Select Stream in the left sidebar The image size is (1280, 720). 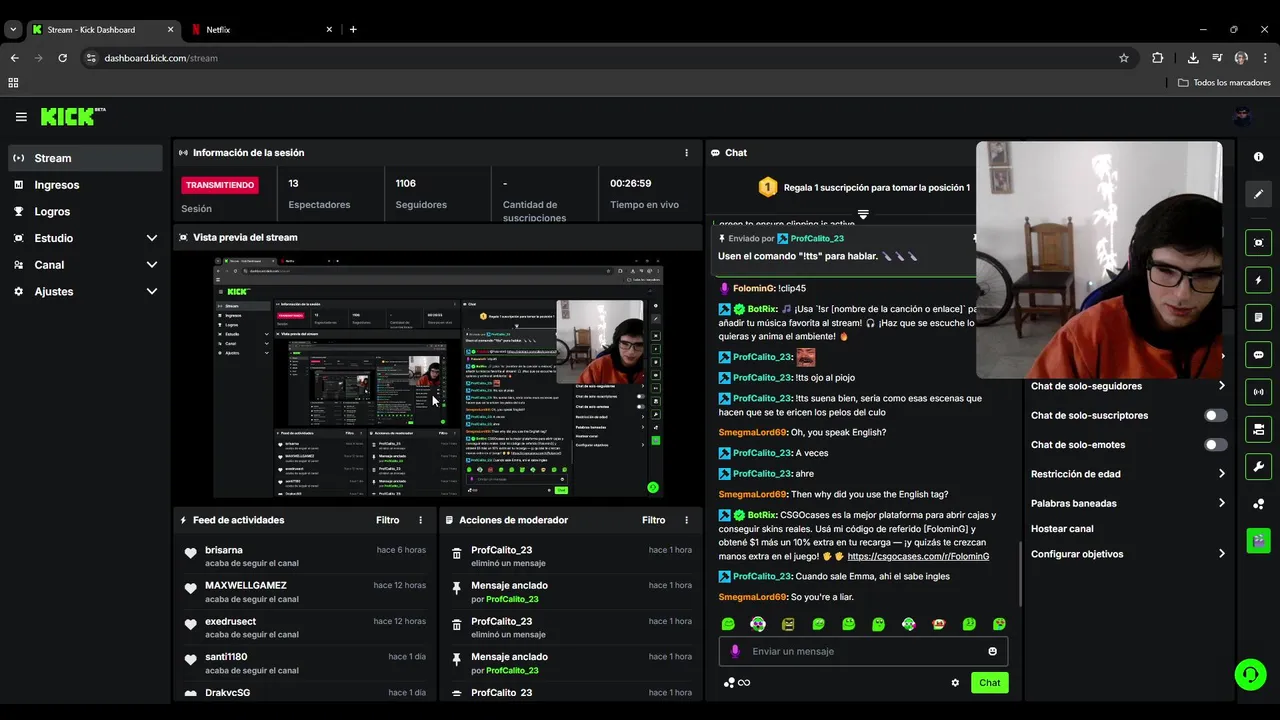(x=85, y=158)
